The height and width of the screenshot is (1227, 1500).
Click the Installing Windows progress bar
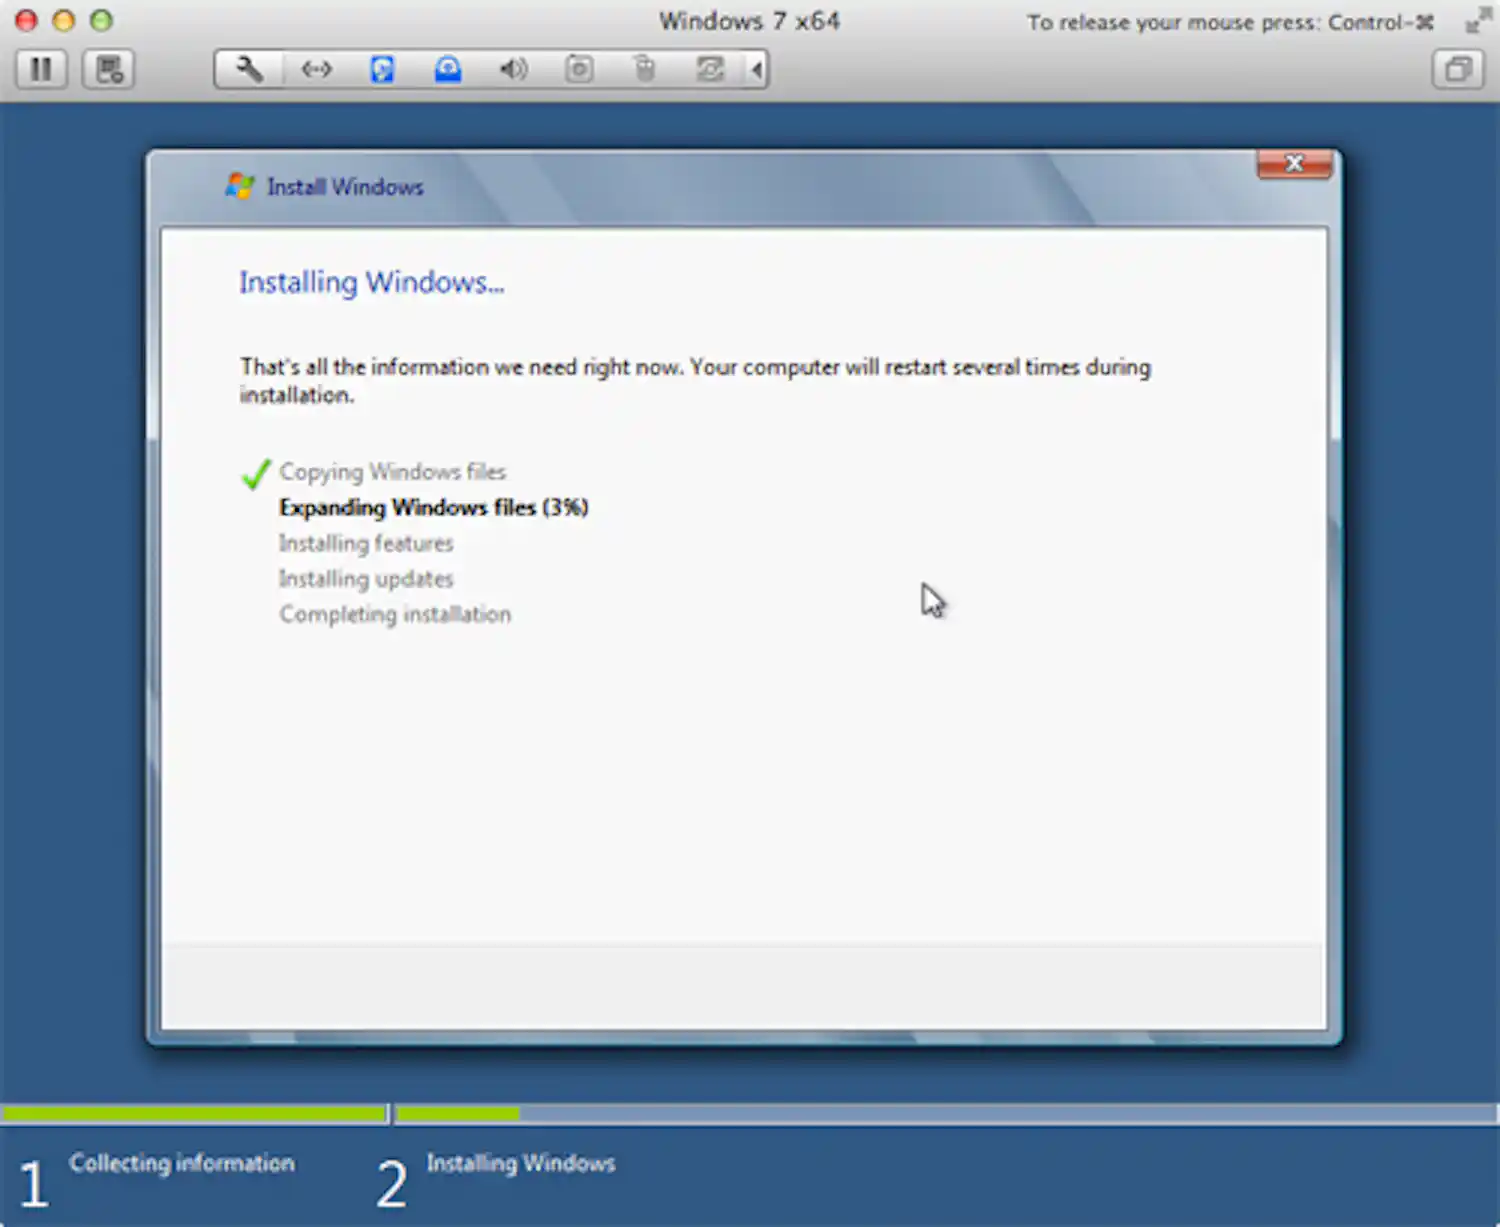click(x=946, y=1113)
